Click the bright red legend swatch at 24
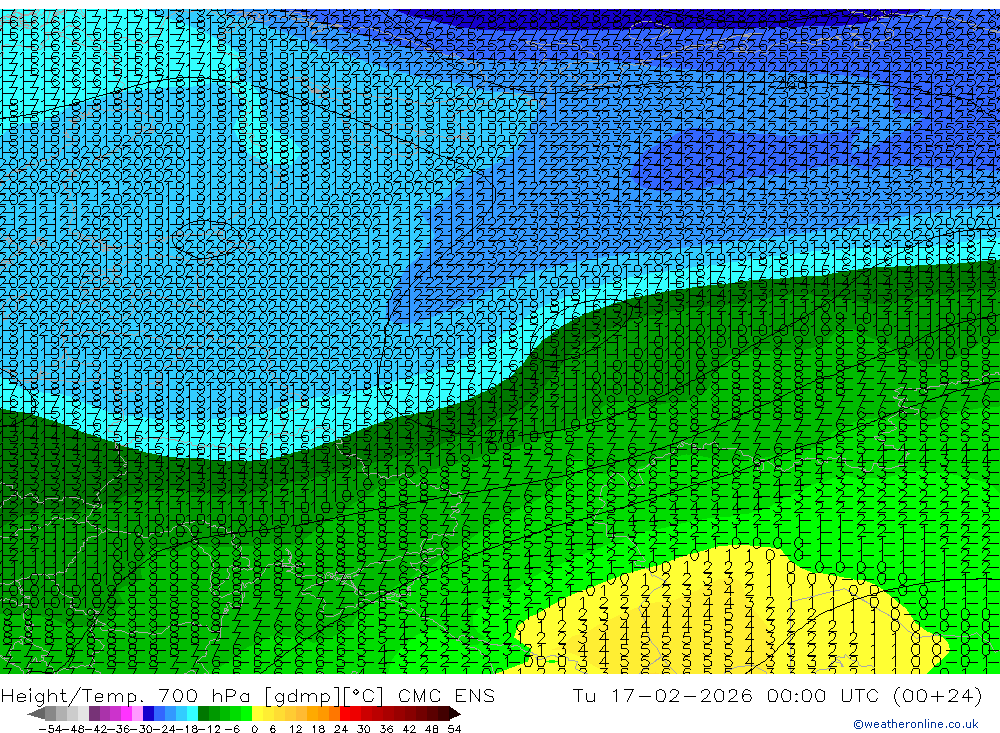The image size is (1000, 733). coord(345,713)
